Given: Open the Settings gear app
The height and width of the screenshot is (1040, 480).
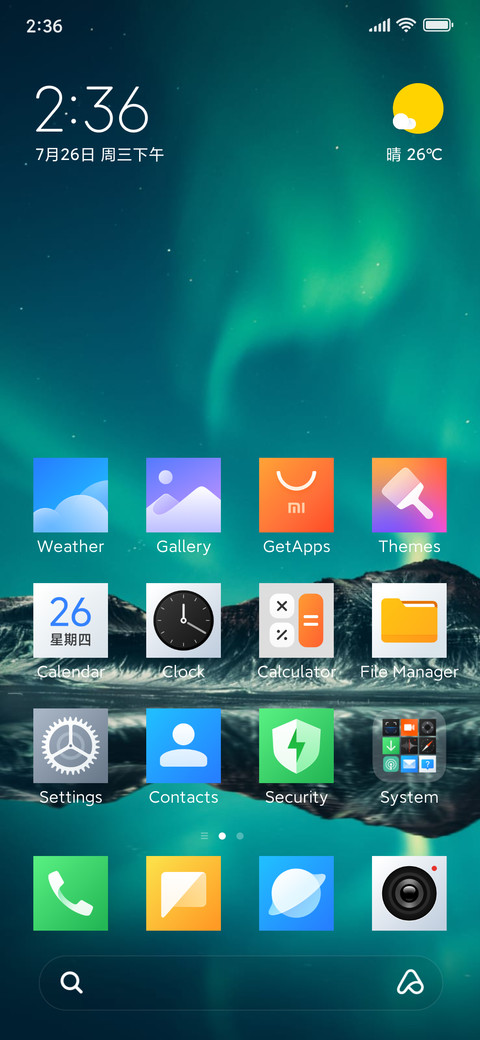Looking at the screenshot, I should pos(70,746).
